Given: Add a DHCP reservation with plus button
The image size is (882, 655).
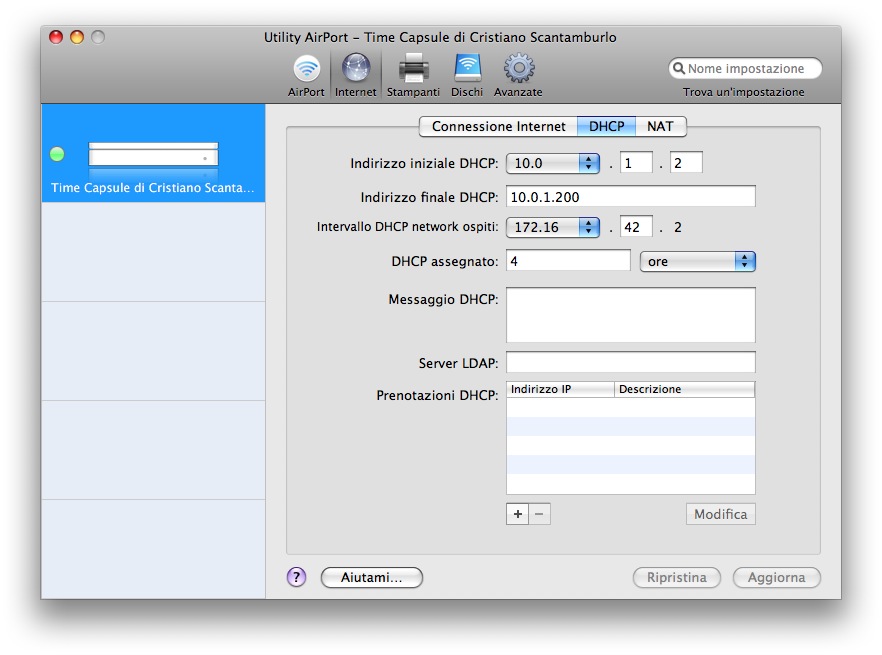Looking at the screenshot, I should (518, 514).
